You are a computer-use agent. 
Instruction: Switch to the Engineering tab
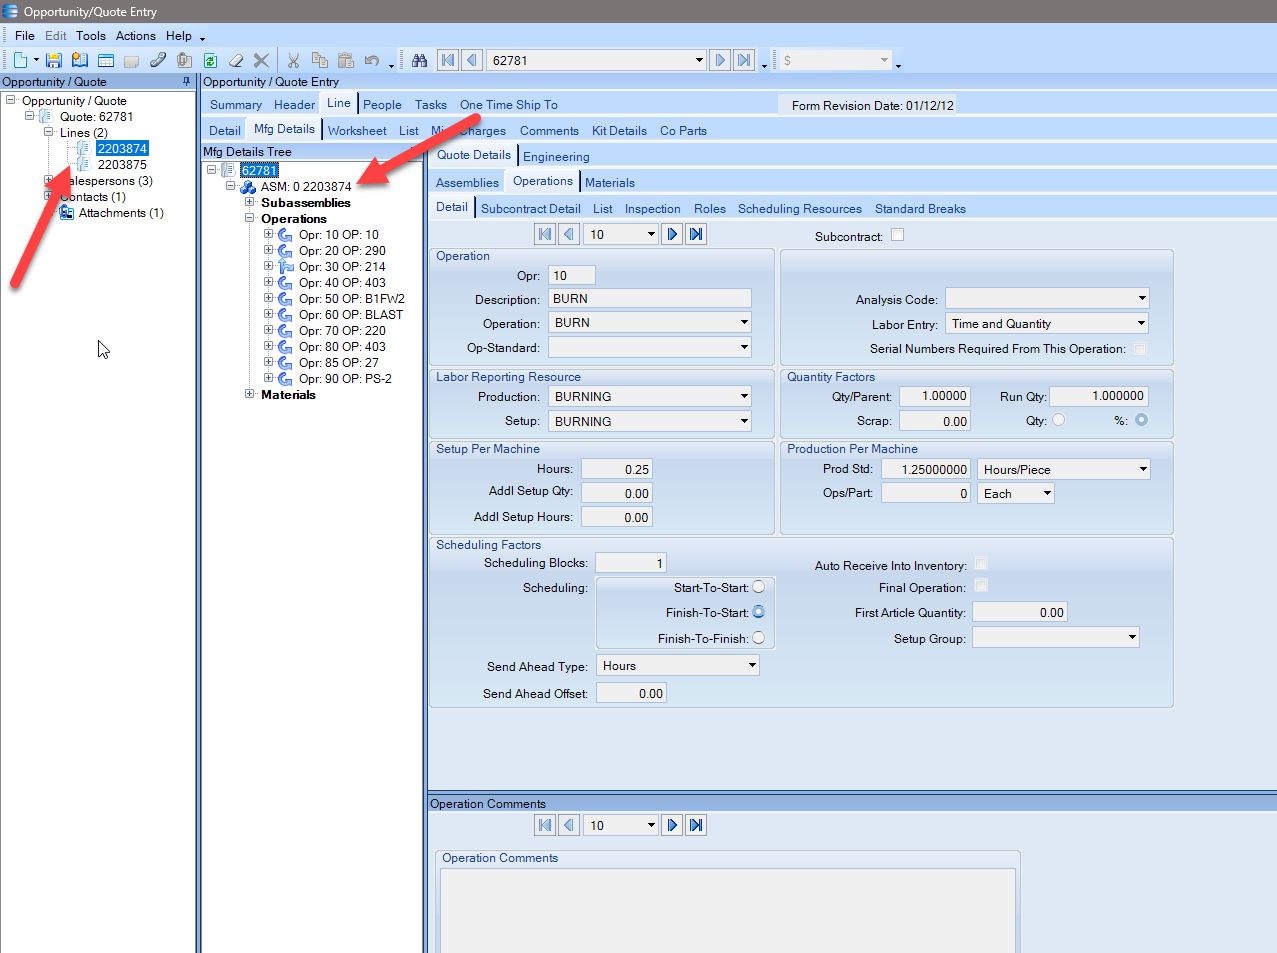[x=556, y=157]
